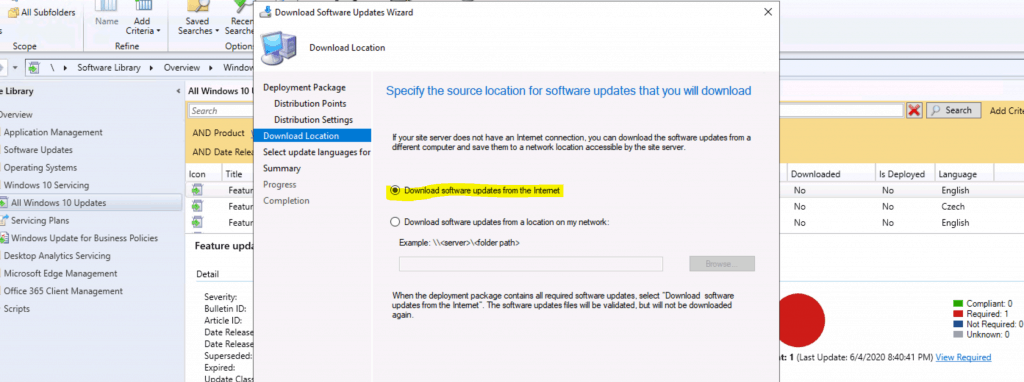This screenshot has width=1024, height=382.
Task: Click the network folder path input field
Action: tap(530, 264)
